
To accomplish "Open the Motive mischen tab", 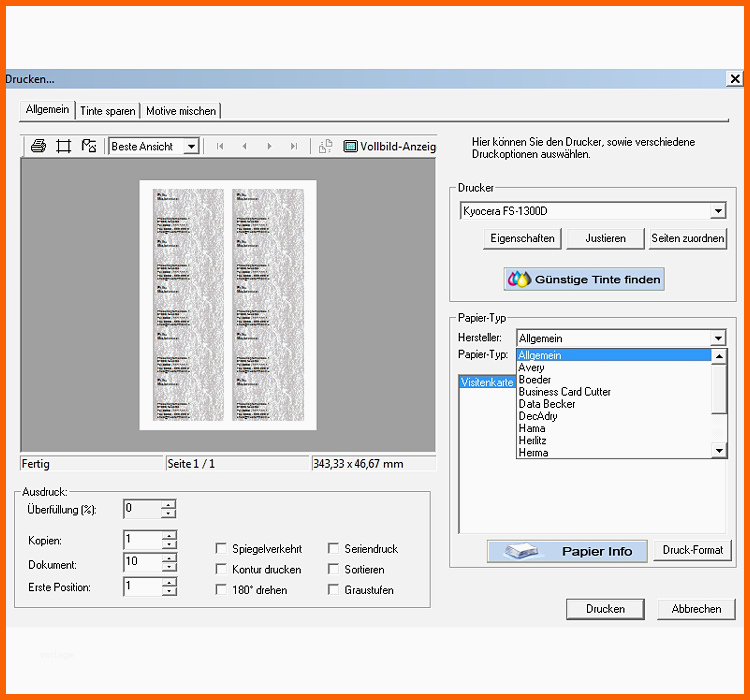I will point(181,111).
